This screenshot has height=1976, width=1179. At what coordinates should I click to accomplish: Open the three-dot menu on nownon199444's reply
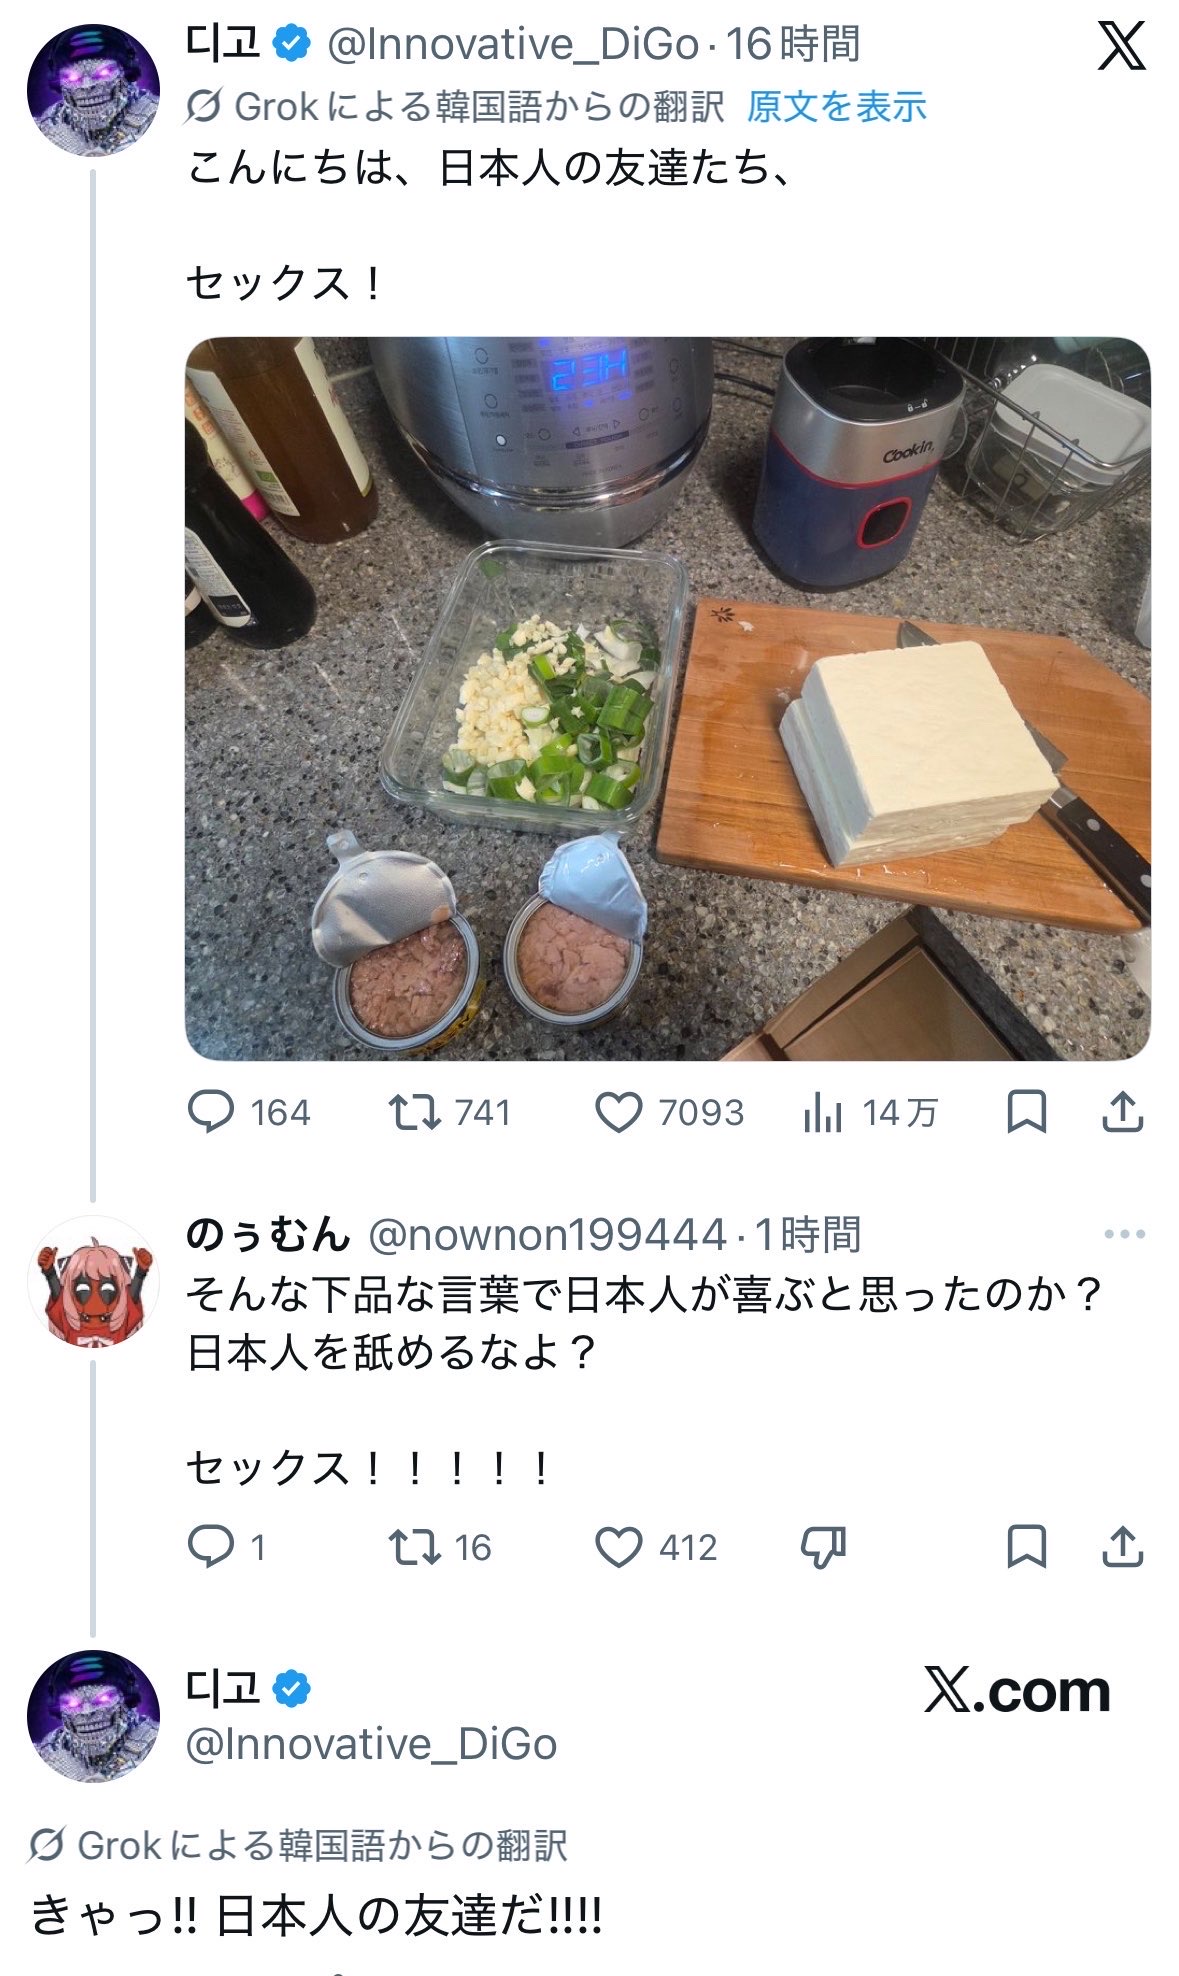[1124, 1234]
